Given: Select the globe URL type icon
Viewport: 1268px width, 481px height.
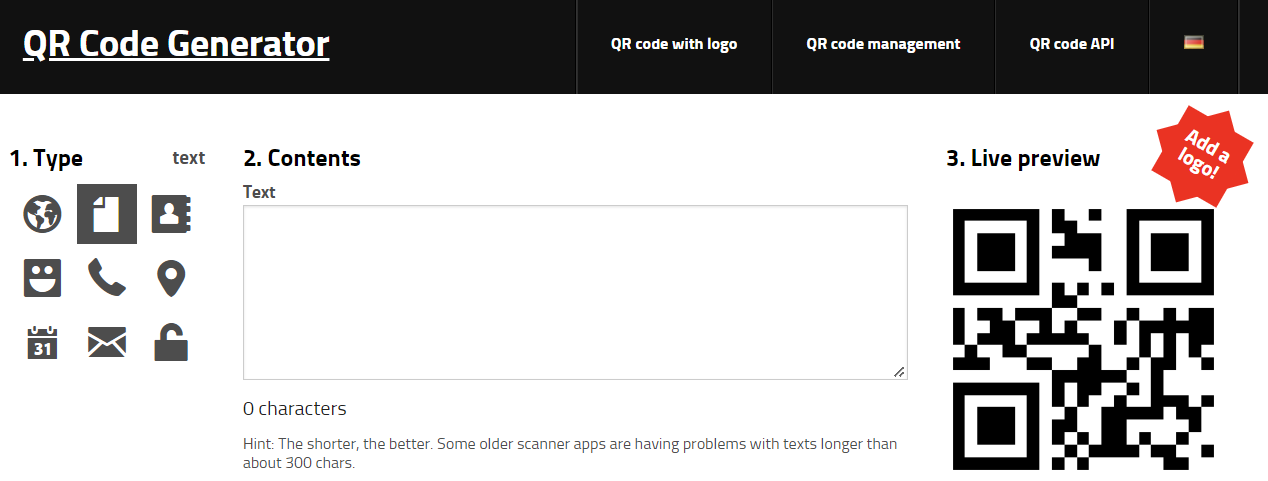Looking at the screenshot, I should pyautogui.click(x=43, y=214).
